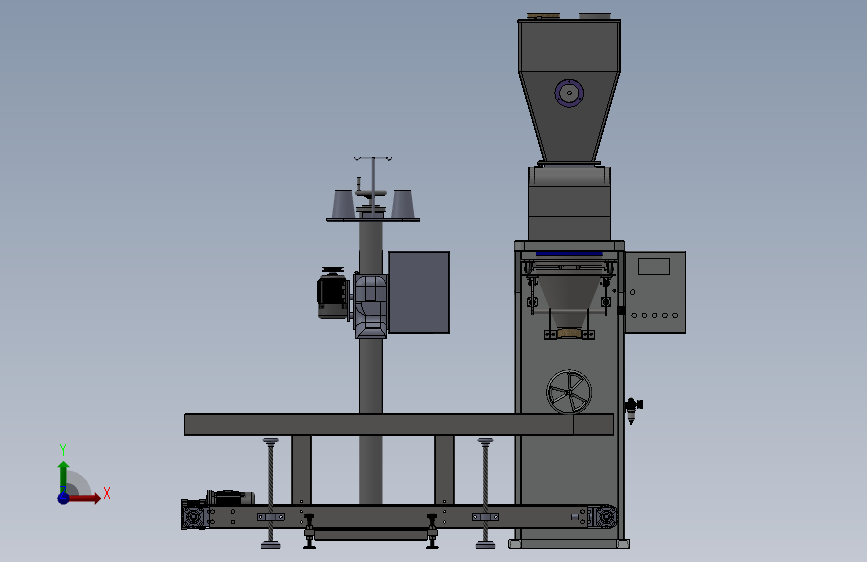Select the black sewing head motor on the column
867x562 pixels.
332,293
